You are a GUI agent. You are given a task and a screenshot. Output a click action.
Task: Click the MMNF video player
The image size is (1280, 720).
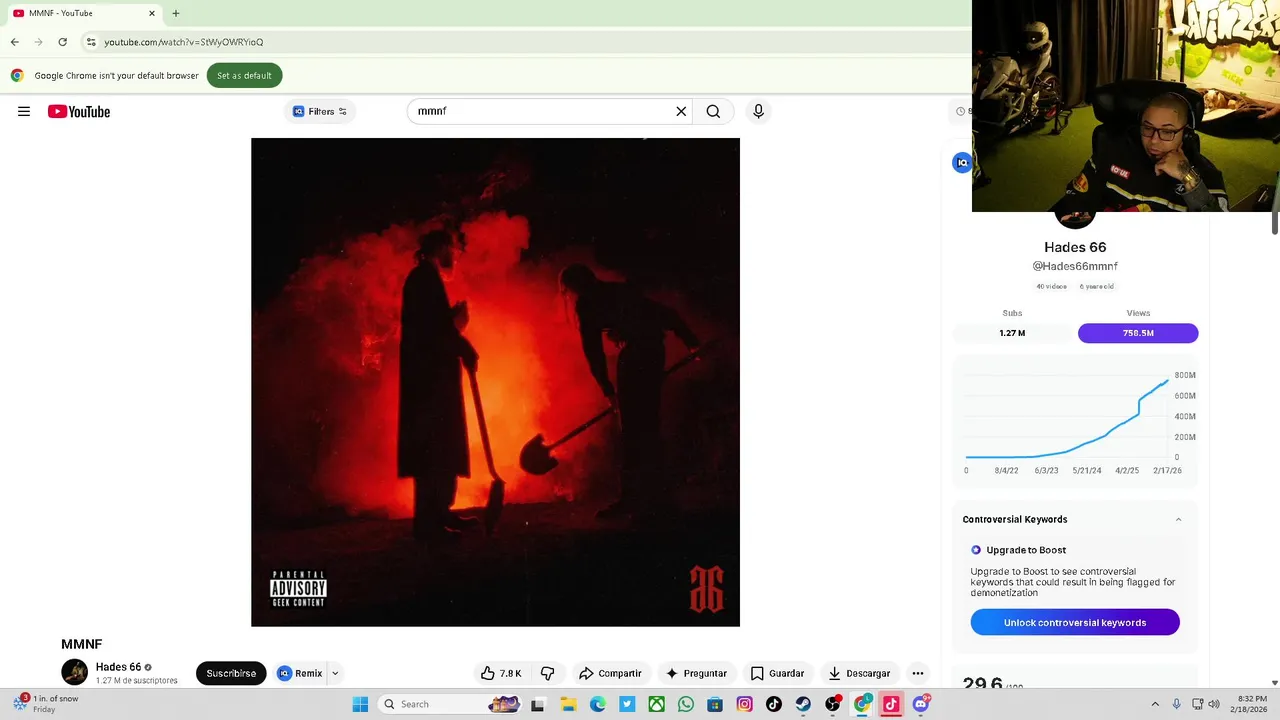pyautogui.click(x=495, y=382)
